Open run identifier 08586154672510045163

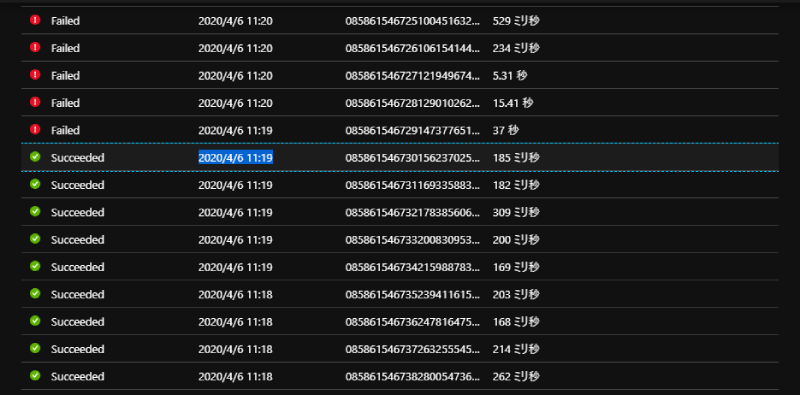pyautogui.click(x=413, y=21)
